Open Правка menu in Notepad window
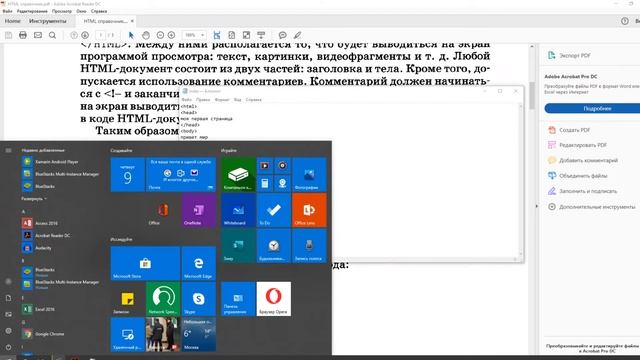The height and width of the screenshot is (360, 640). [x=202, y=100]
